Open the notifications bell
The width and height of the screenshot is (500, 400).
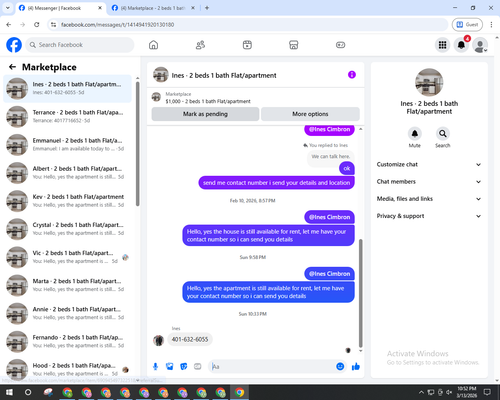coord(461,45)
